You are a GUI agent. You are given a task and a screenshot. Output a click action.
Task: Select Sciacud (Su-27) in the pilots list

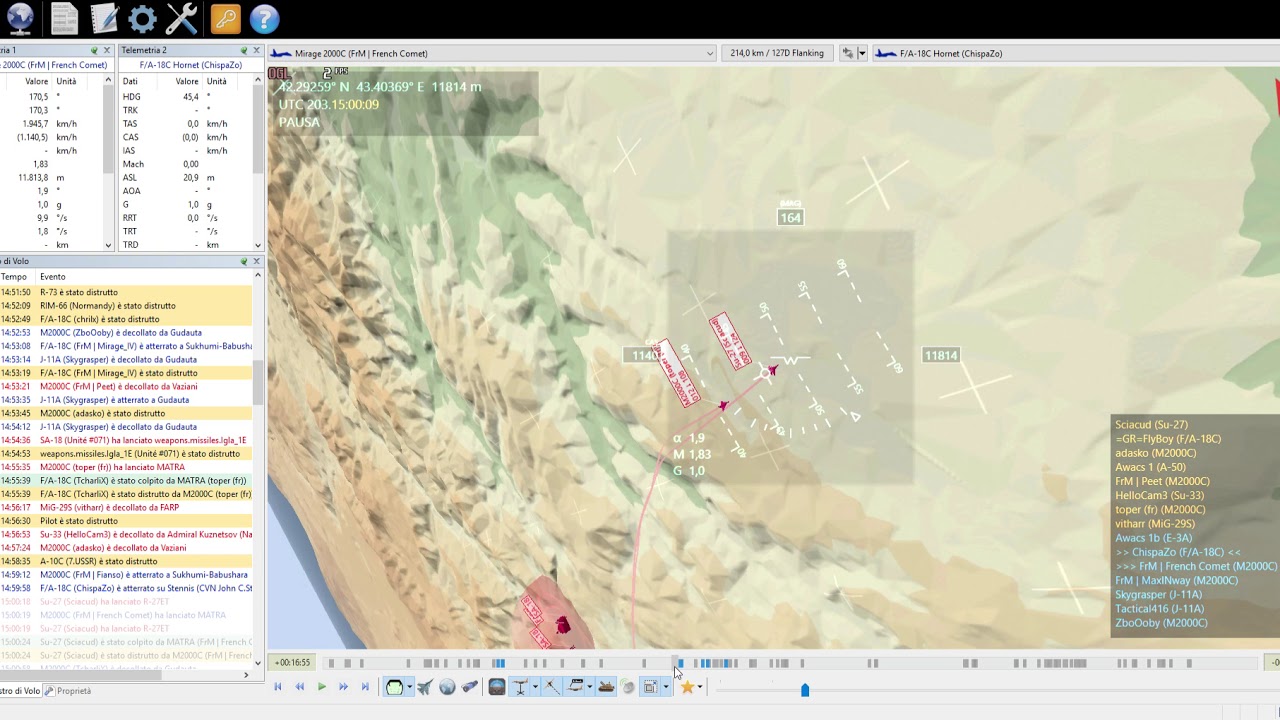point(1151,425)
